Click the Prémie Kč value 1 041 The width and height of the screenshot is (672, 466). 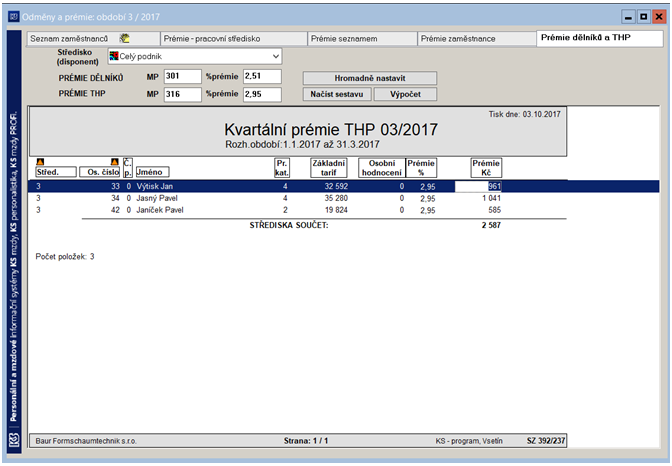coord(491,198)
